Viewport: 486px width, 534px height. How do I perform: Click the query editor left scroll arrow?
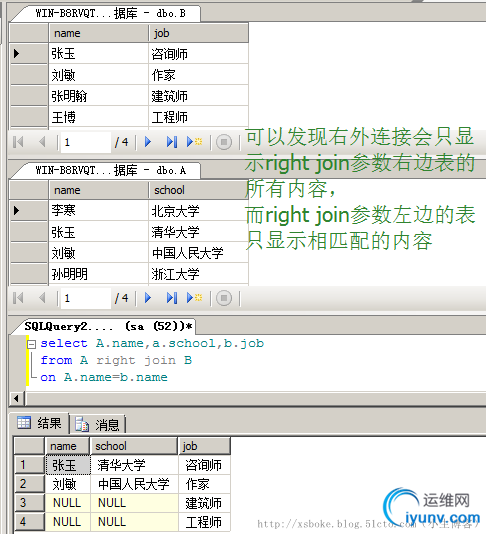coord(16,398)
